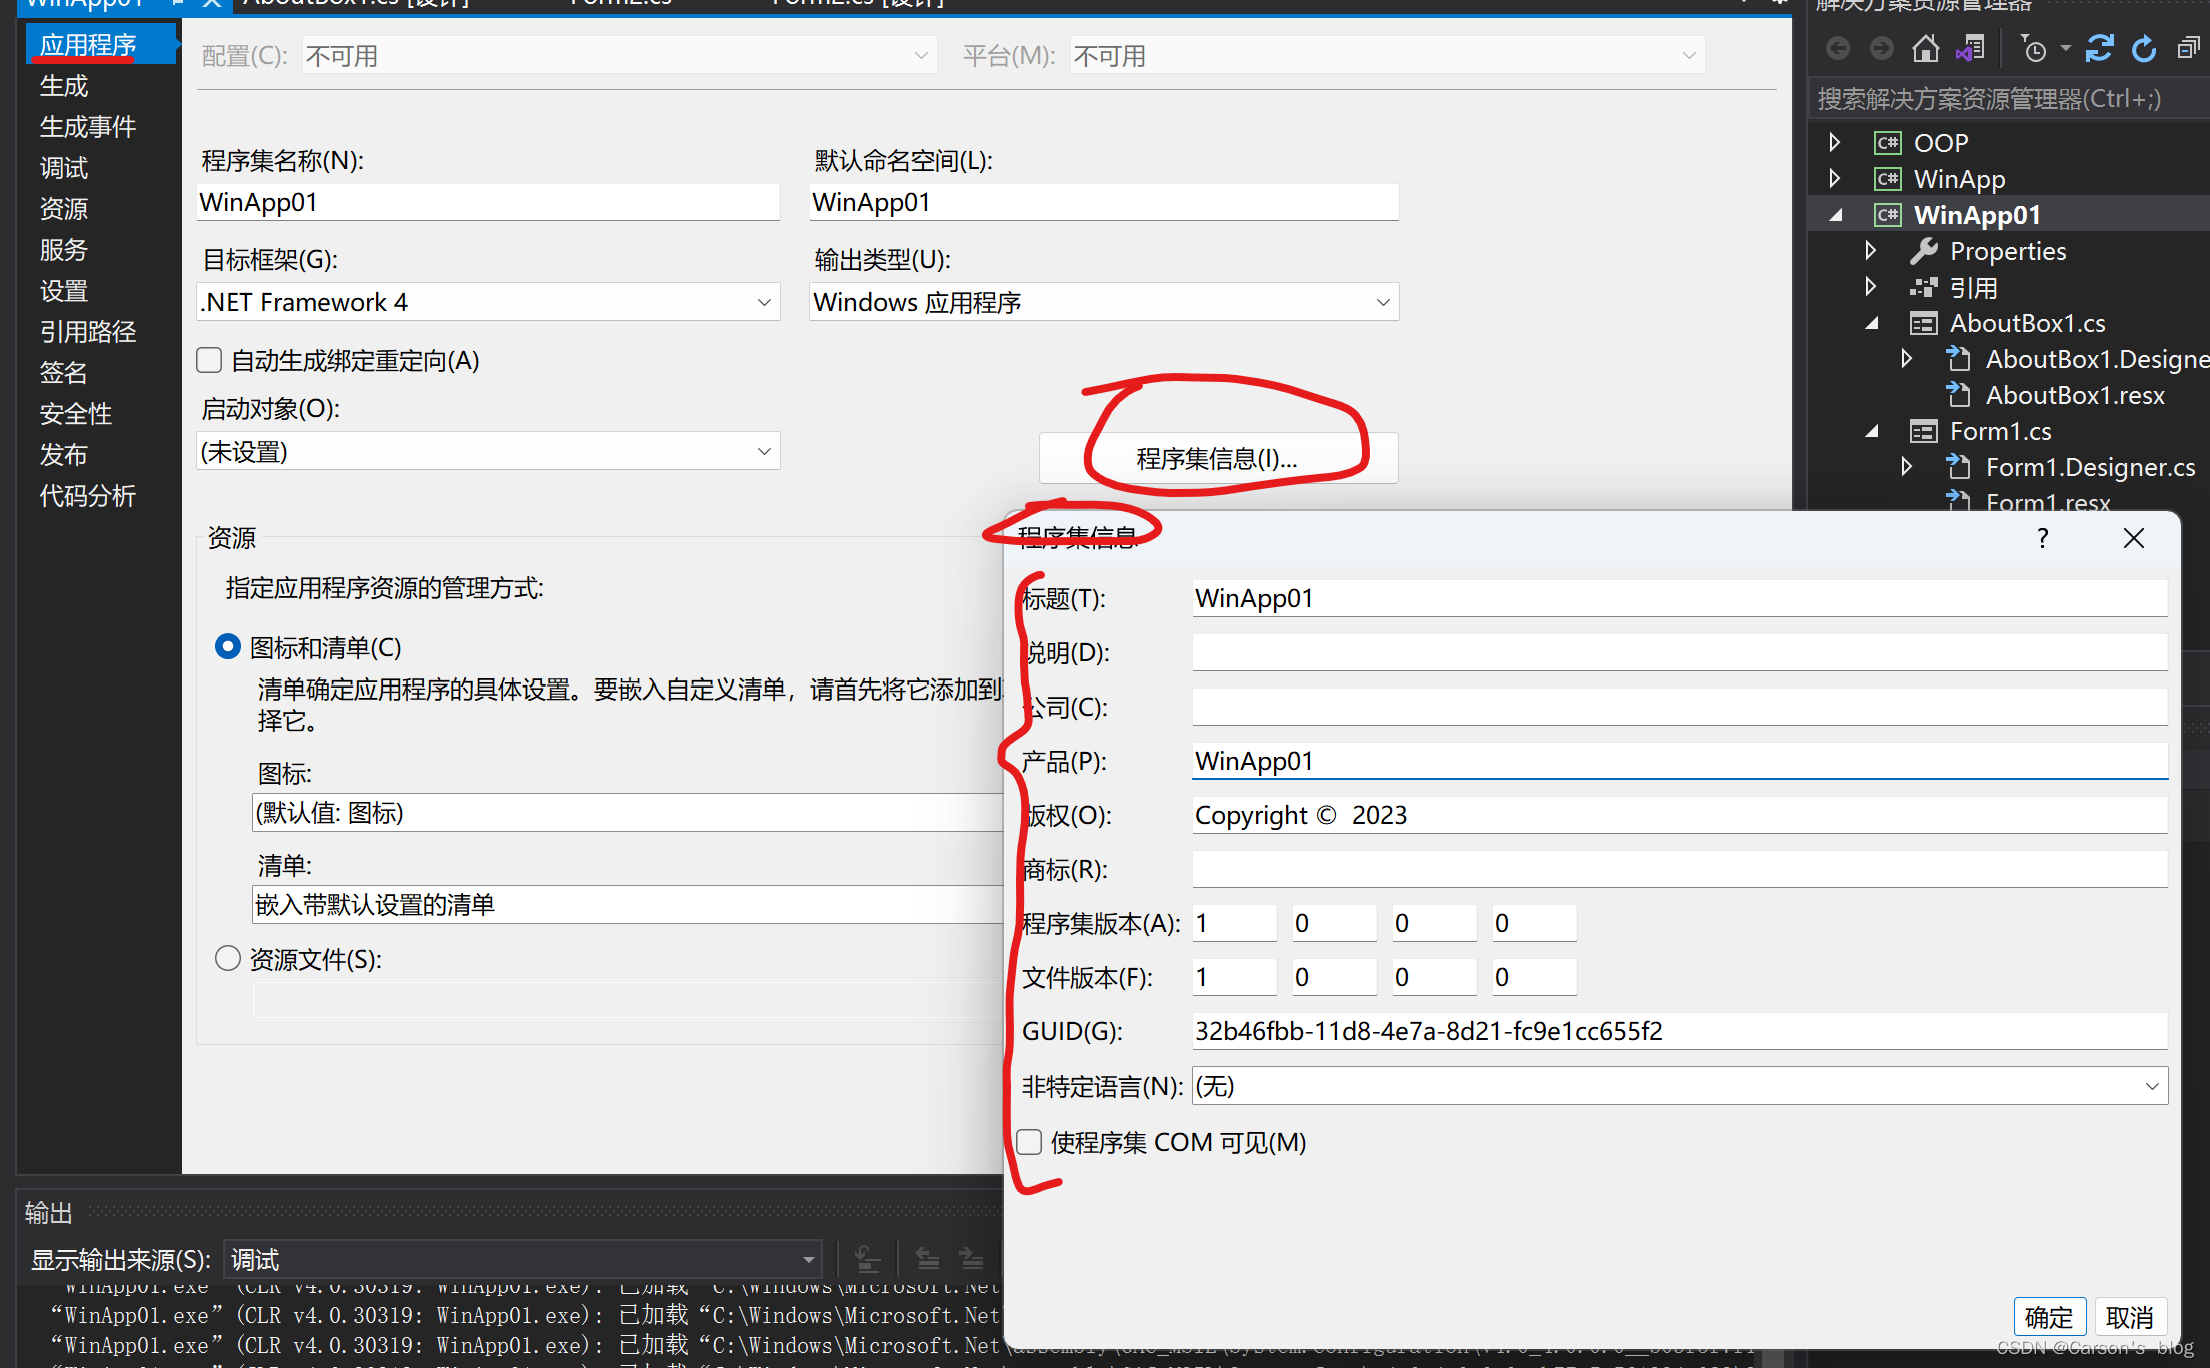Click the 程序集信息(I)... button
Viewport: 2210px width, 1368px height.
tap(1218, 459)
